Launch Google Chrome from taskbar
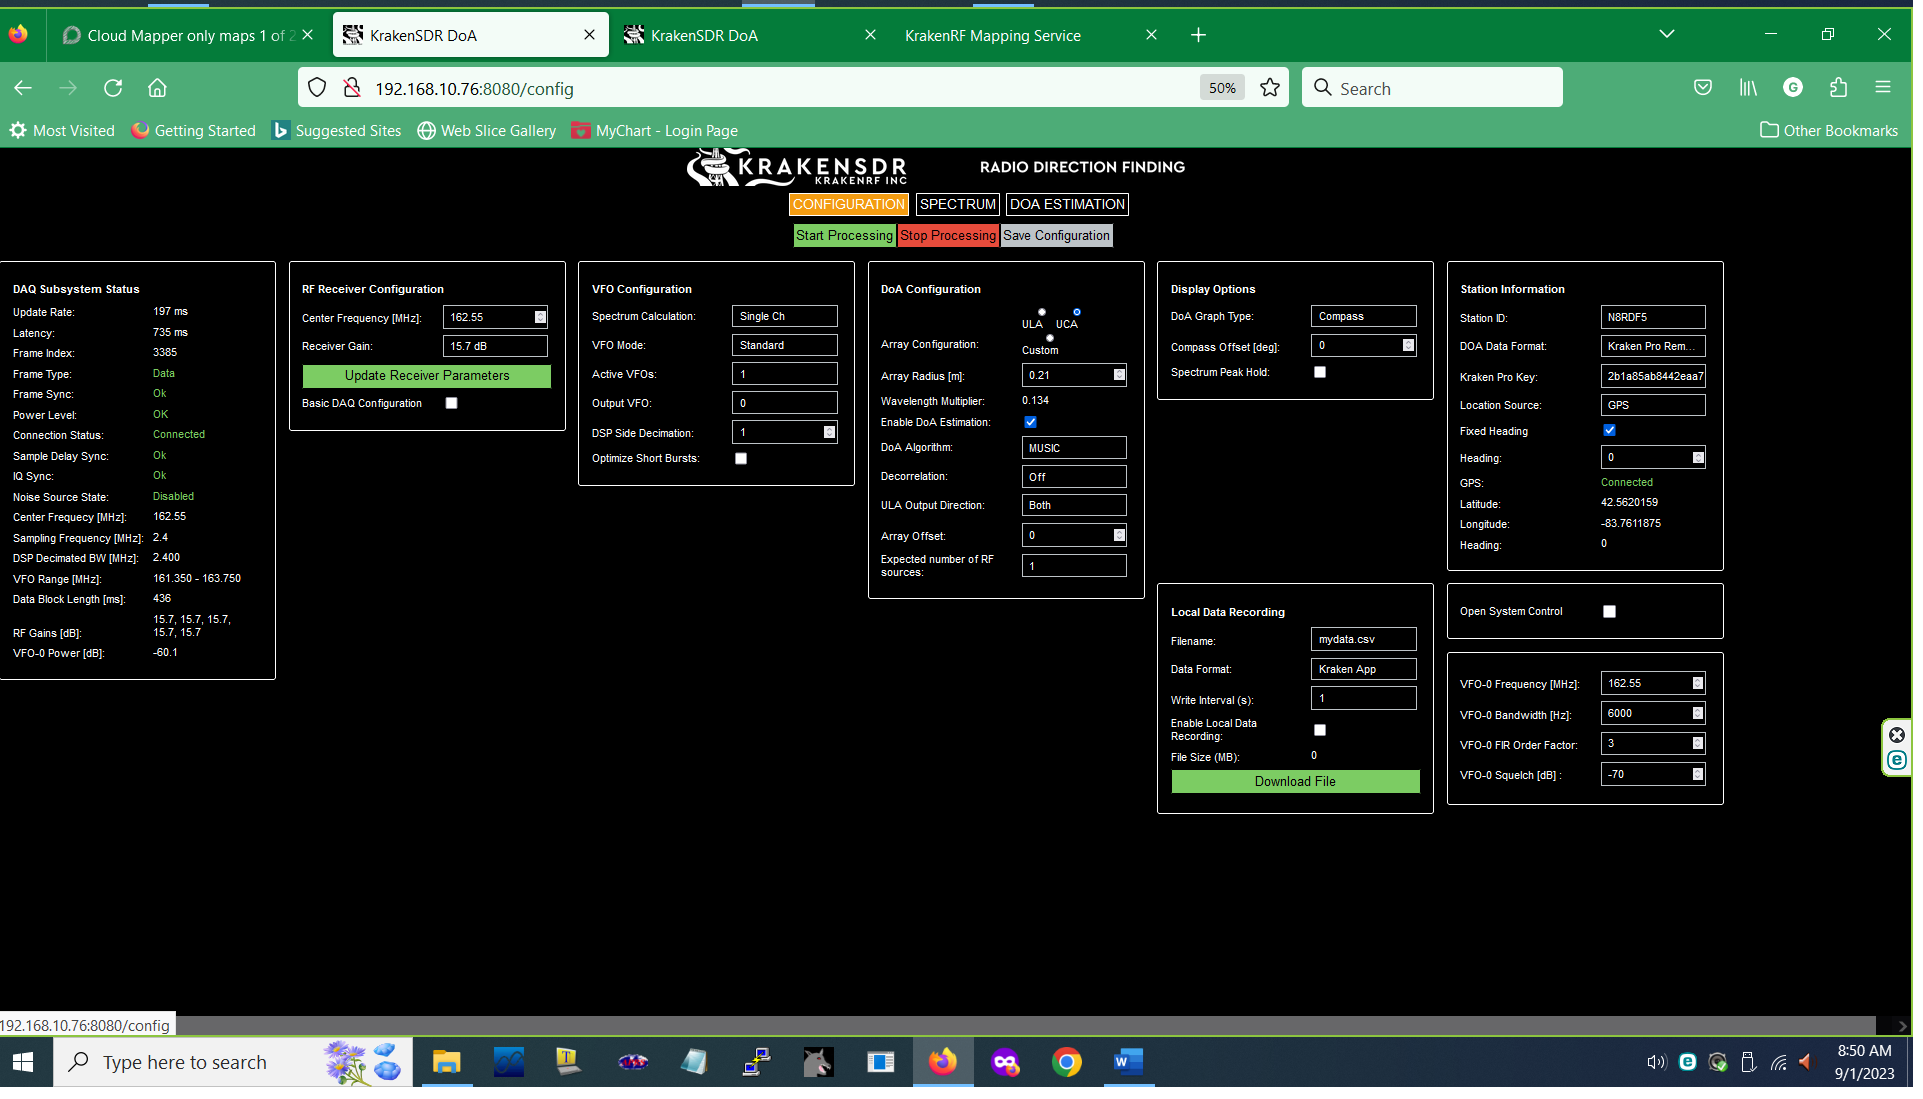Screen dimensions: 1923x1099 click(x=1066, y=1062)
